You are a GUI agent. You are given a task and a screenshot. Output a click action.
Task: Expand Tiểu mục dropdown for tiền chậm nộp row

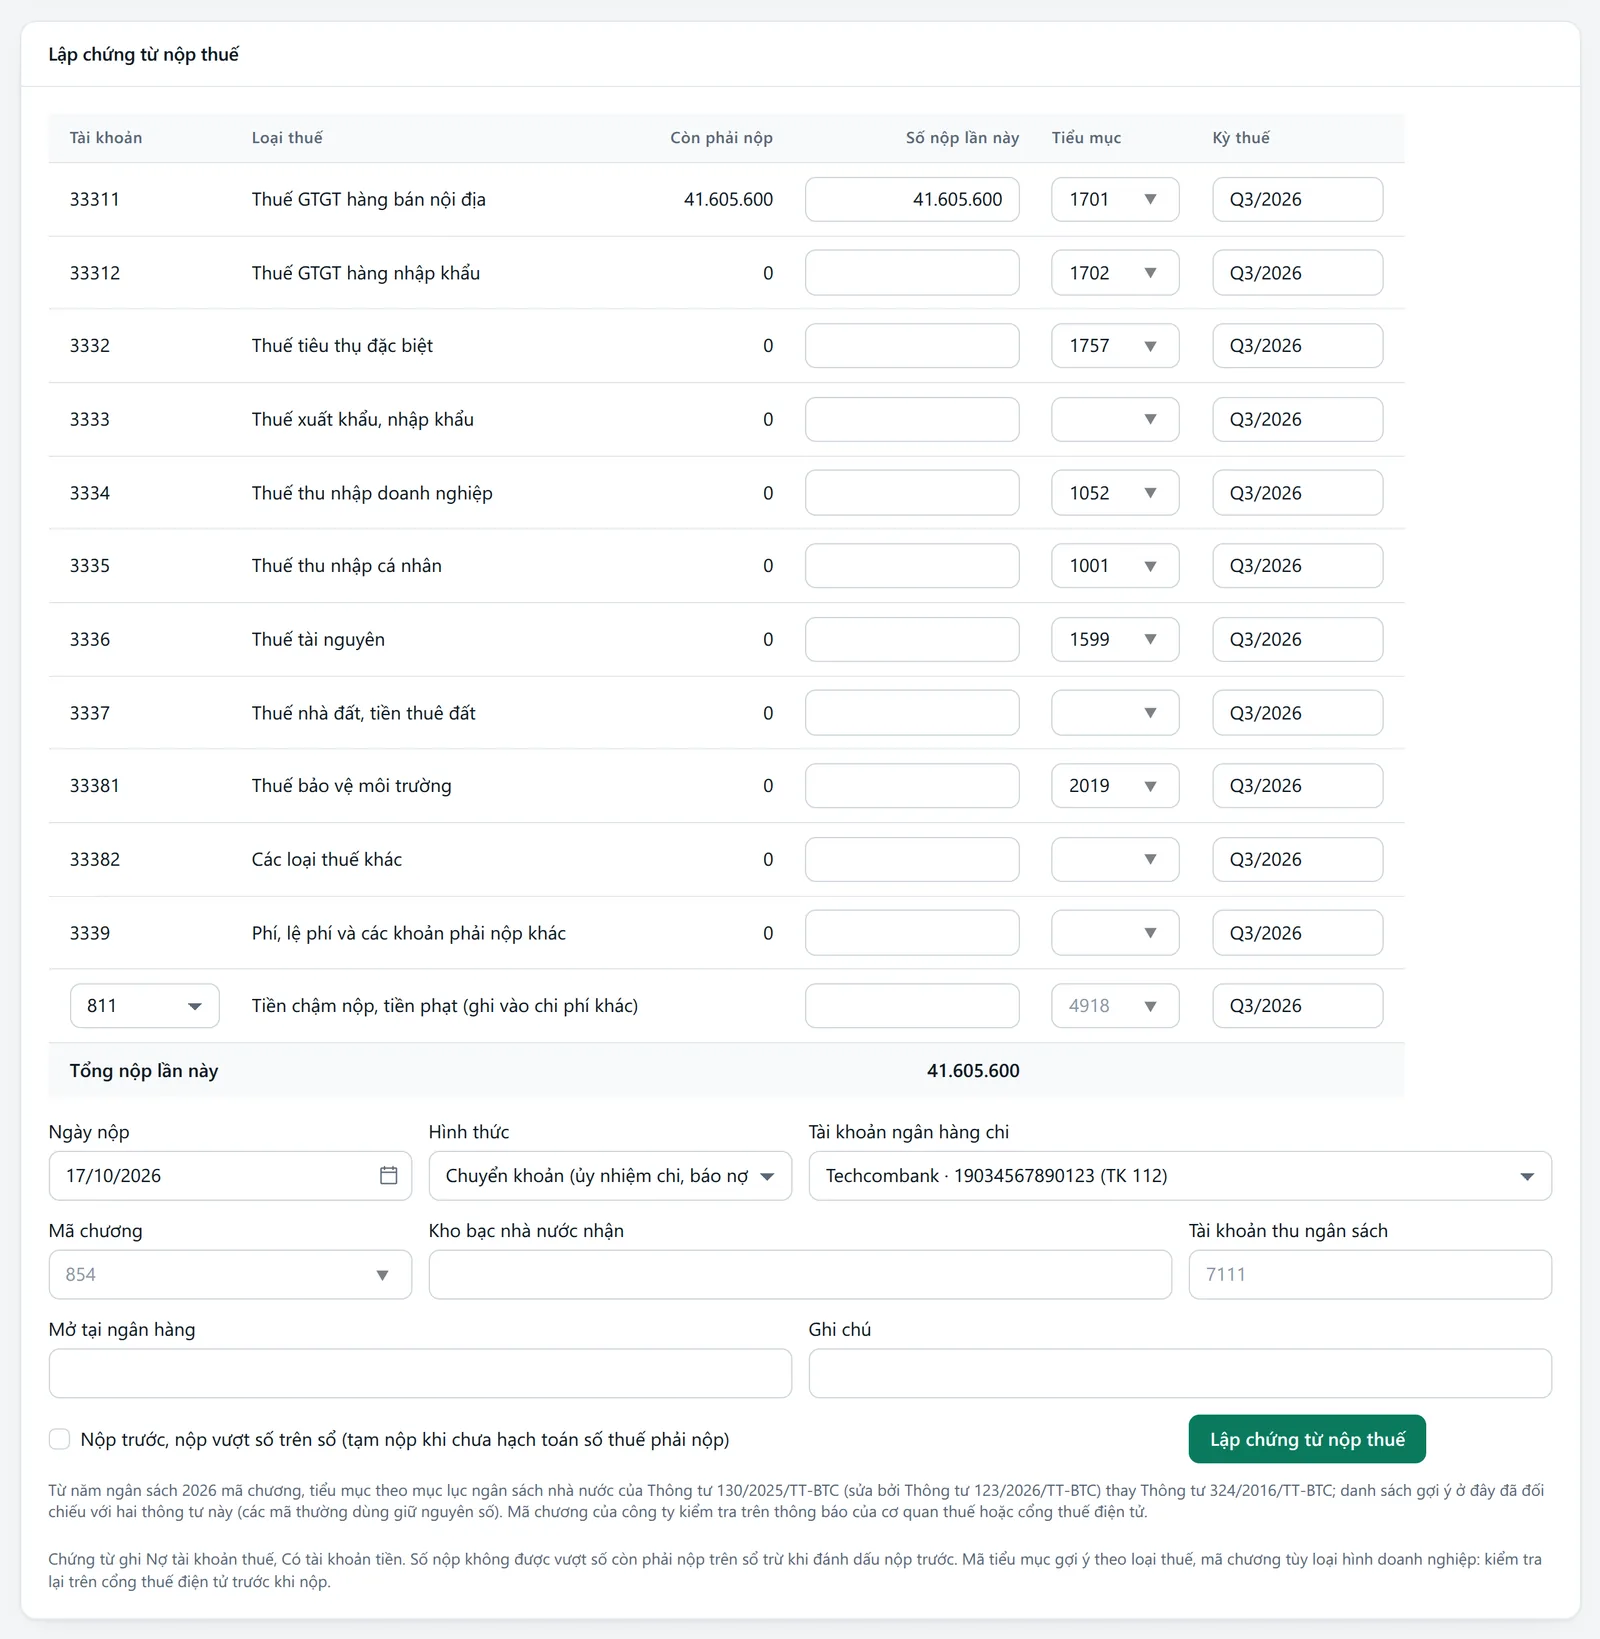tap(1115, 1006)
